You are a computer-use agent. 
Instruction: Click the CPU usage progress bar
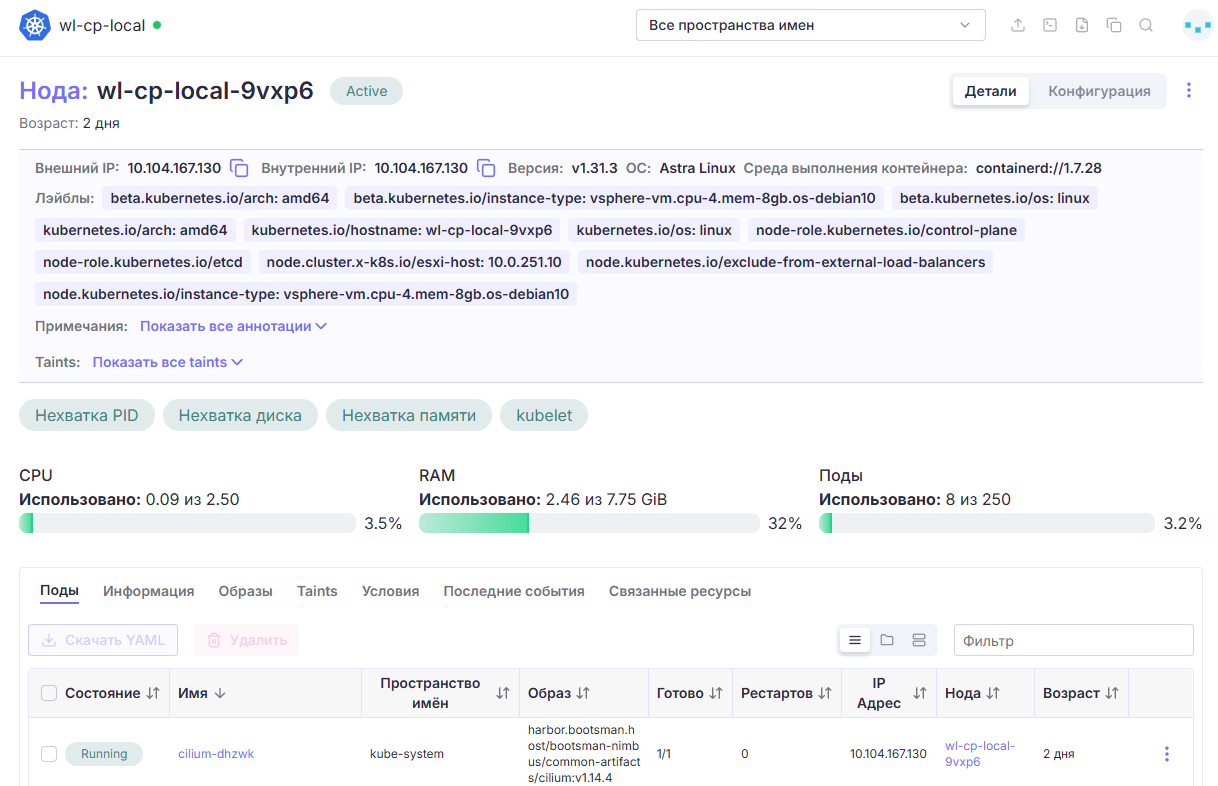click(x=187, y=523)
